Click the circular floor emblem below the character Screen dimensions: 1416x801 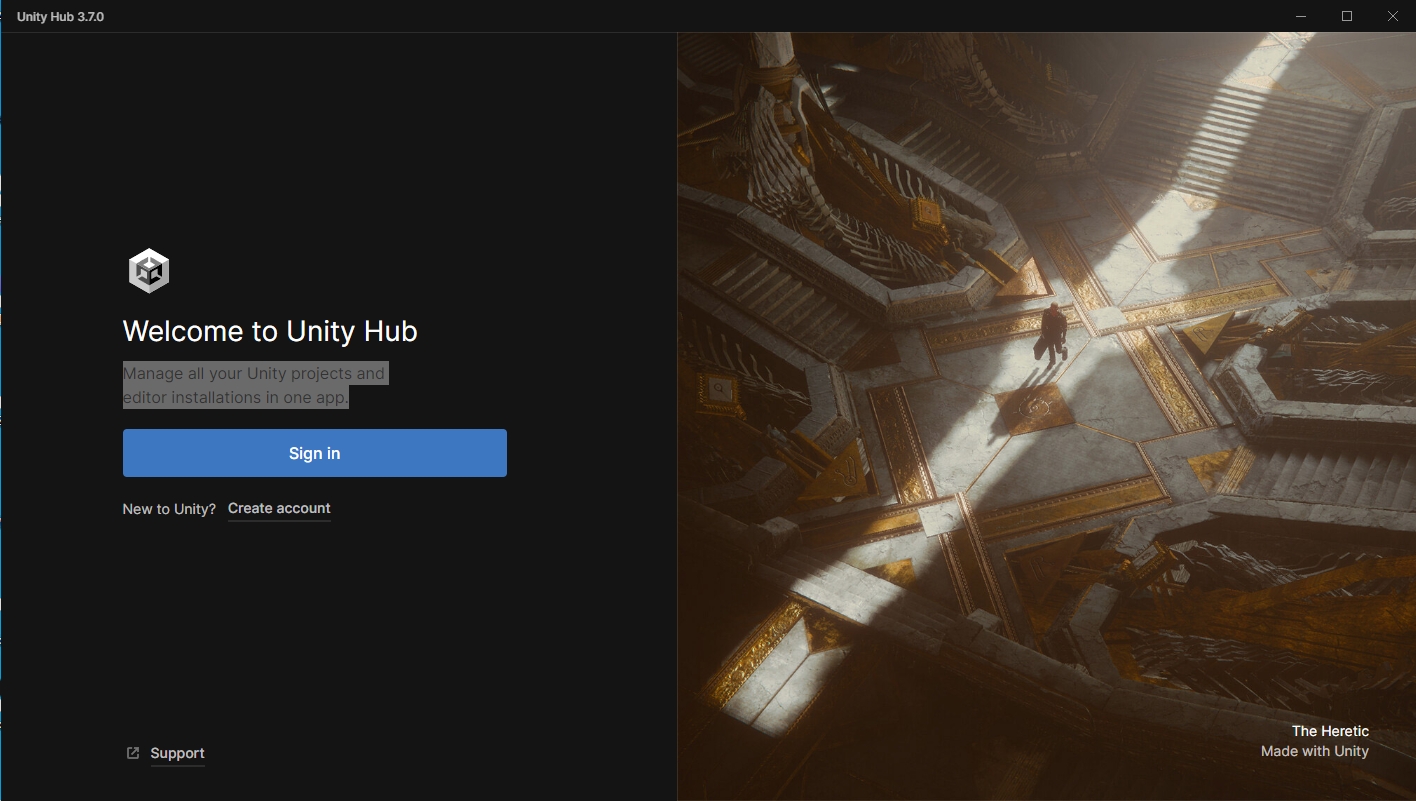tap(1034, 408)
